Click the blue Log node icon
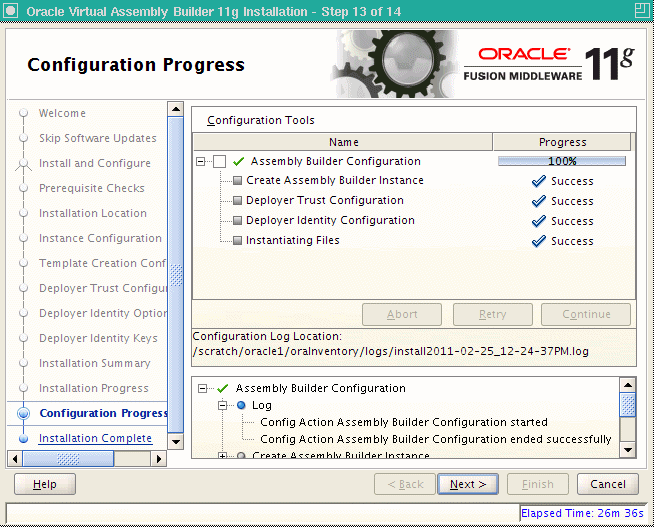The width and height of the screenshot is (654, 527). point(241,405)
